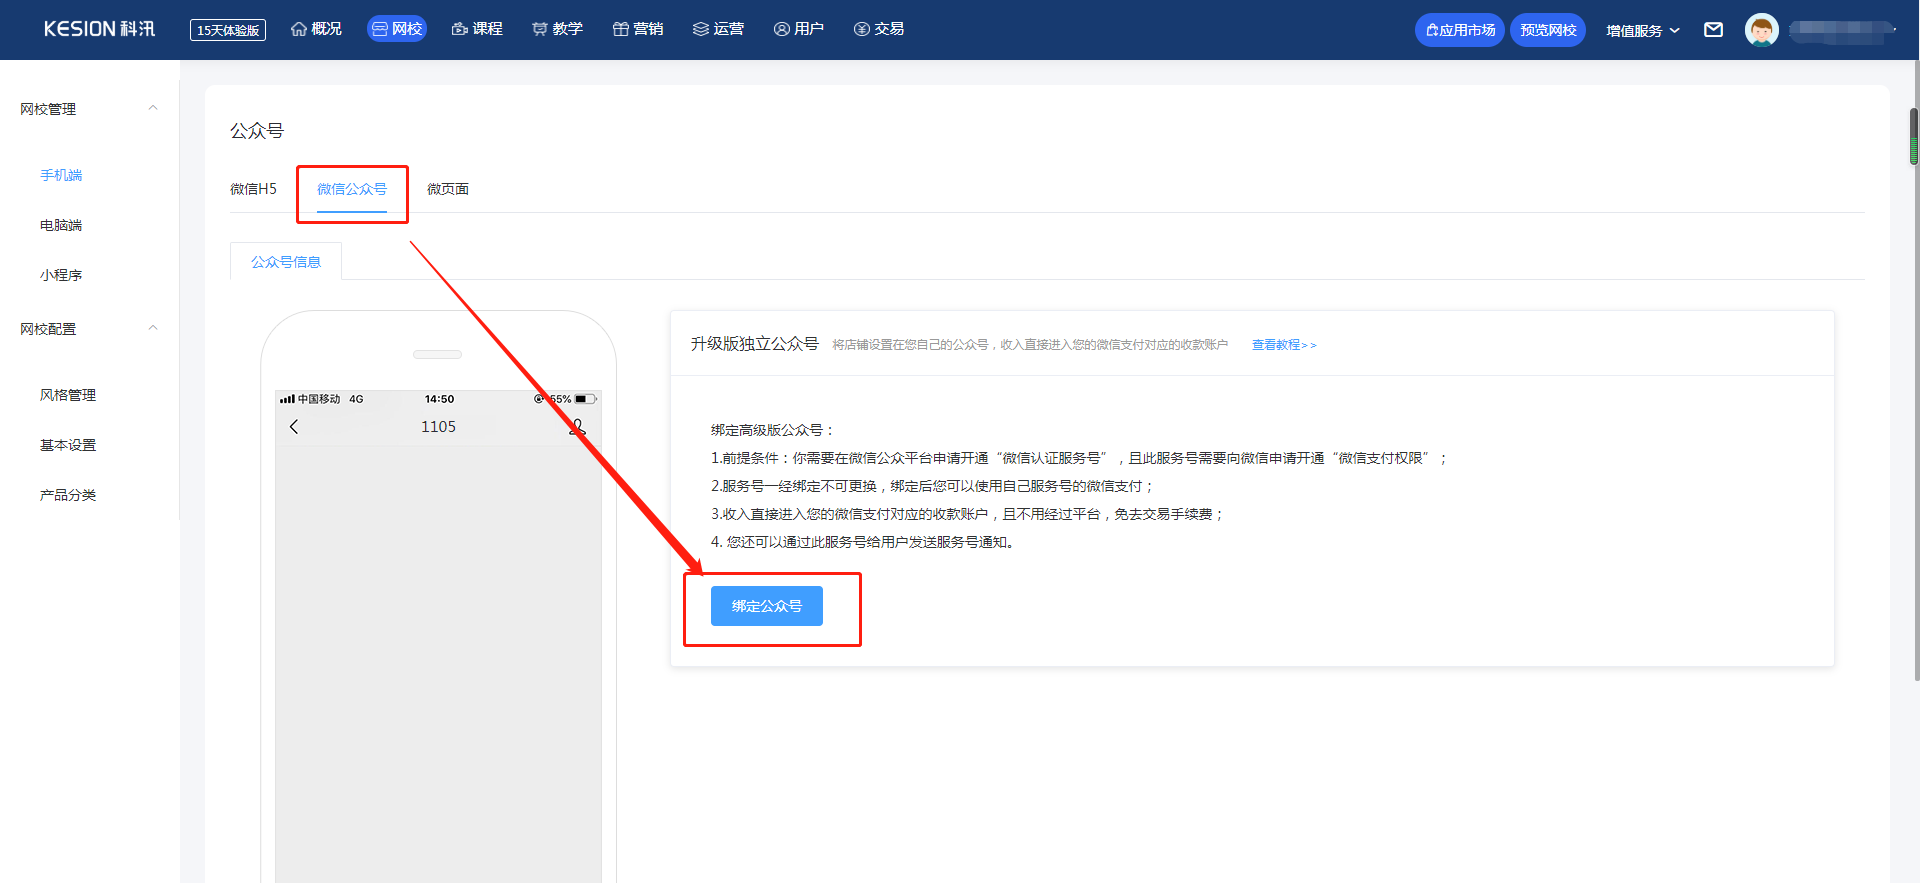The height and width of the screenshot is (883, 1920).
Task: Click the mail envelope icon
Action: pos(1713,30)
